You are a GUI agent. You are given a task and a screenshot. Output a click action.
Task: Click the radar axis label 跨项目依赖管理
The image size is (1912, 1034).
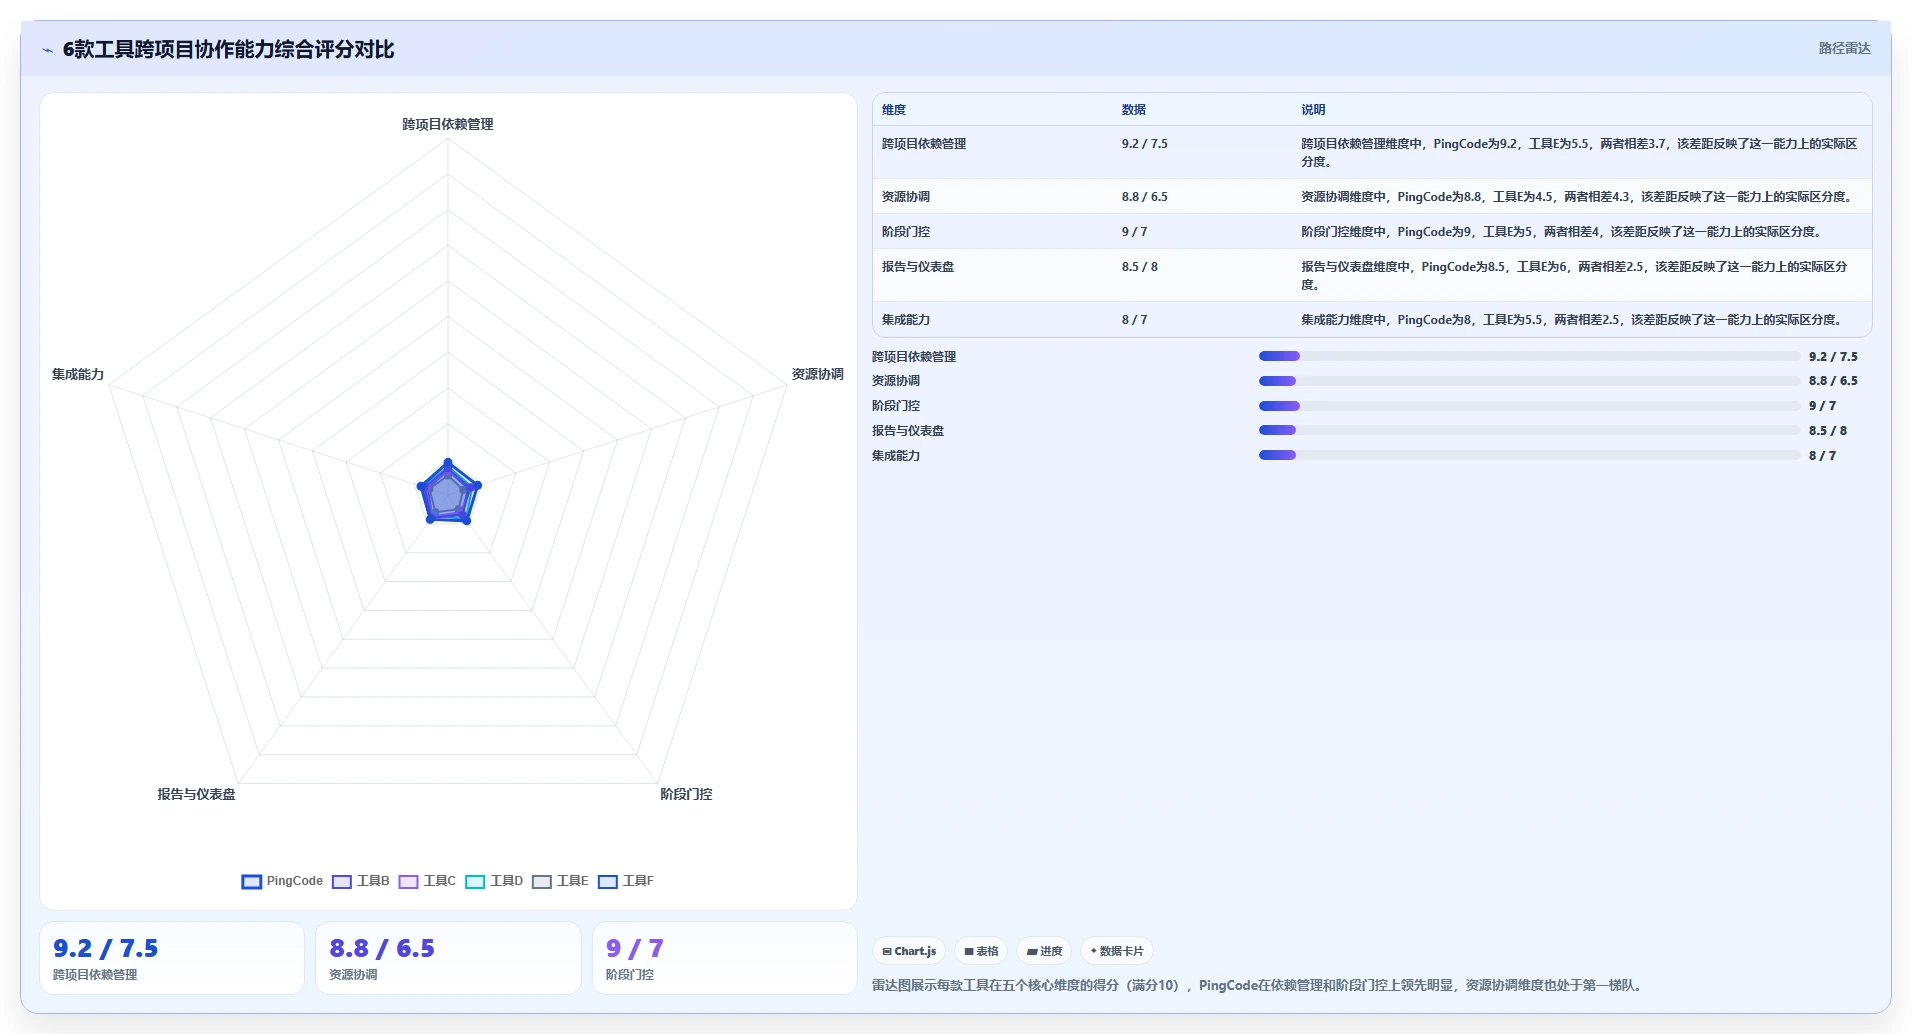(448, 124)
